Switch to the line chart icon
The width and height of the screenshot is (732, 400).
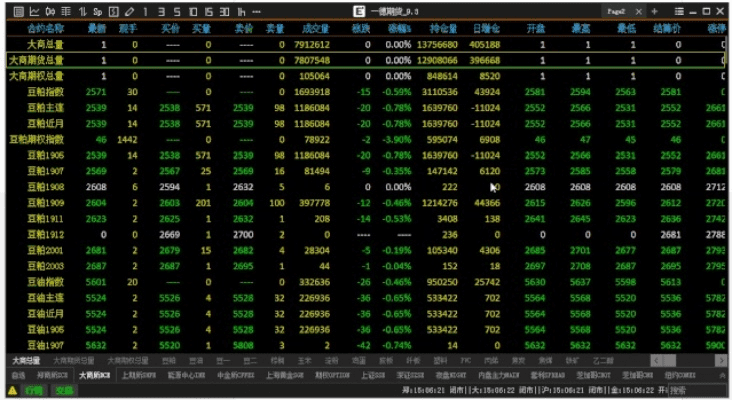[x=34, y=10]
